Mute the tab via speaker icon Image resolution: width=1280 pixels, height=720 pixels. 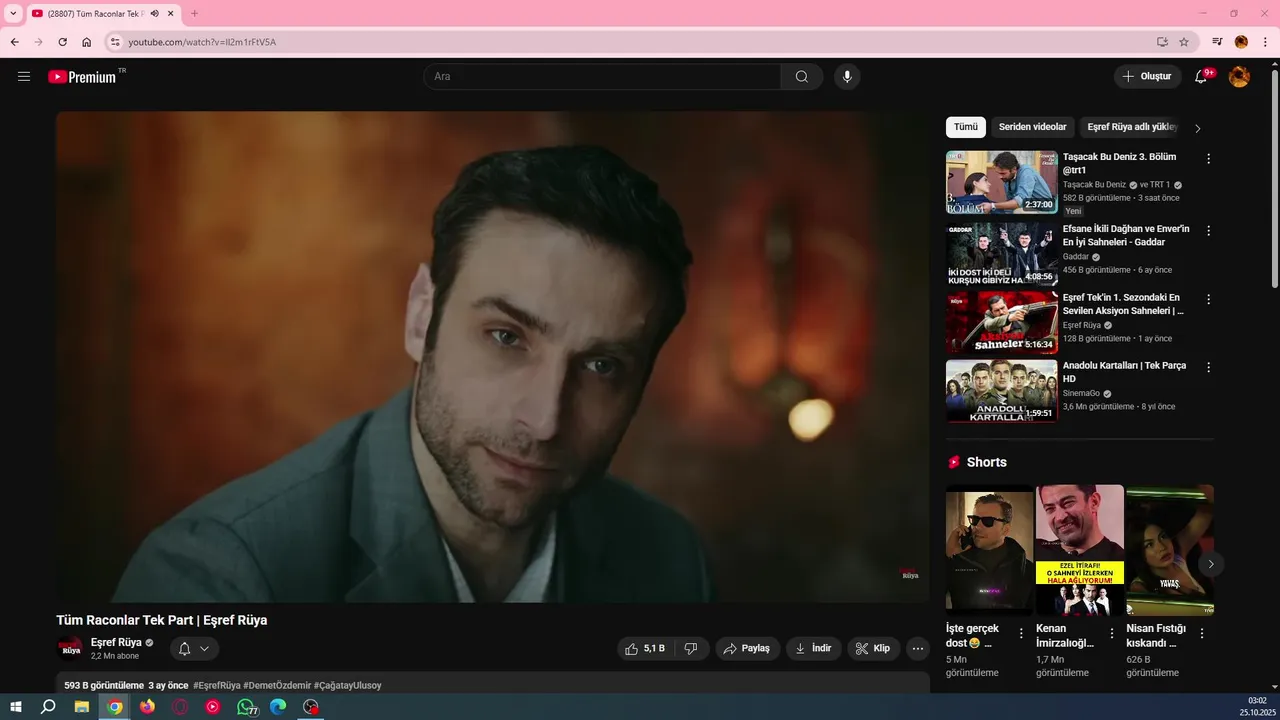pos(155,13)
